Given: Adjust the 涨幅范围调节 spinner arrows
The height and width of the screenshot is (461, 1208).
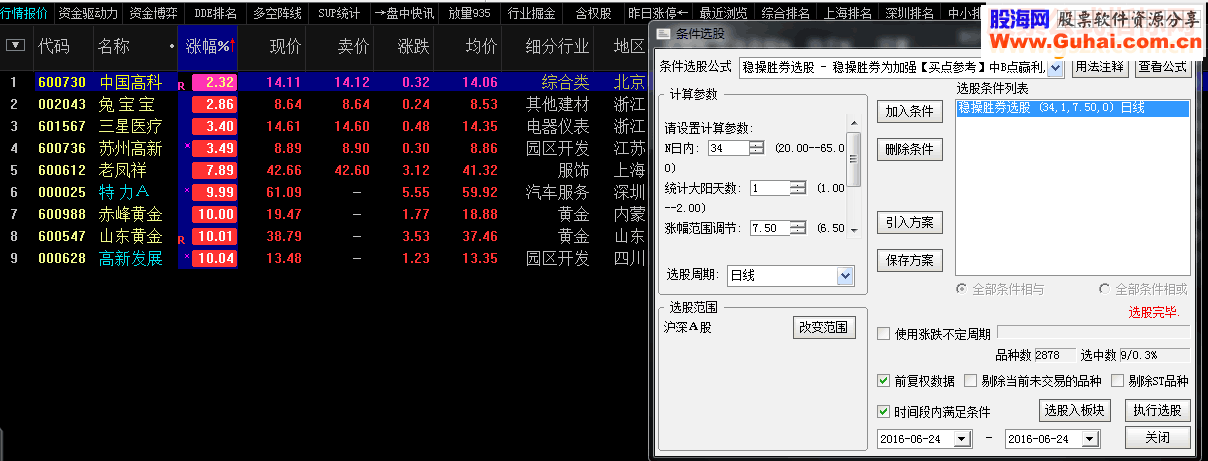Looking at the screenshot, I should [x=797, y=228].
